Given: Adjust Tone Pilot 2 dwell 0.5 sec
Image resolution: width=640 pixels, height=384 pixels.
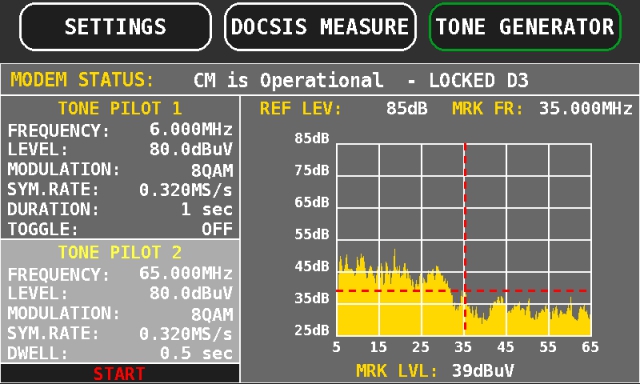Looking at the screenshot, I should (196, 353).
